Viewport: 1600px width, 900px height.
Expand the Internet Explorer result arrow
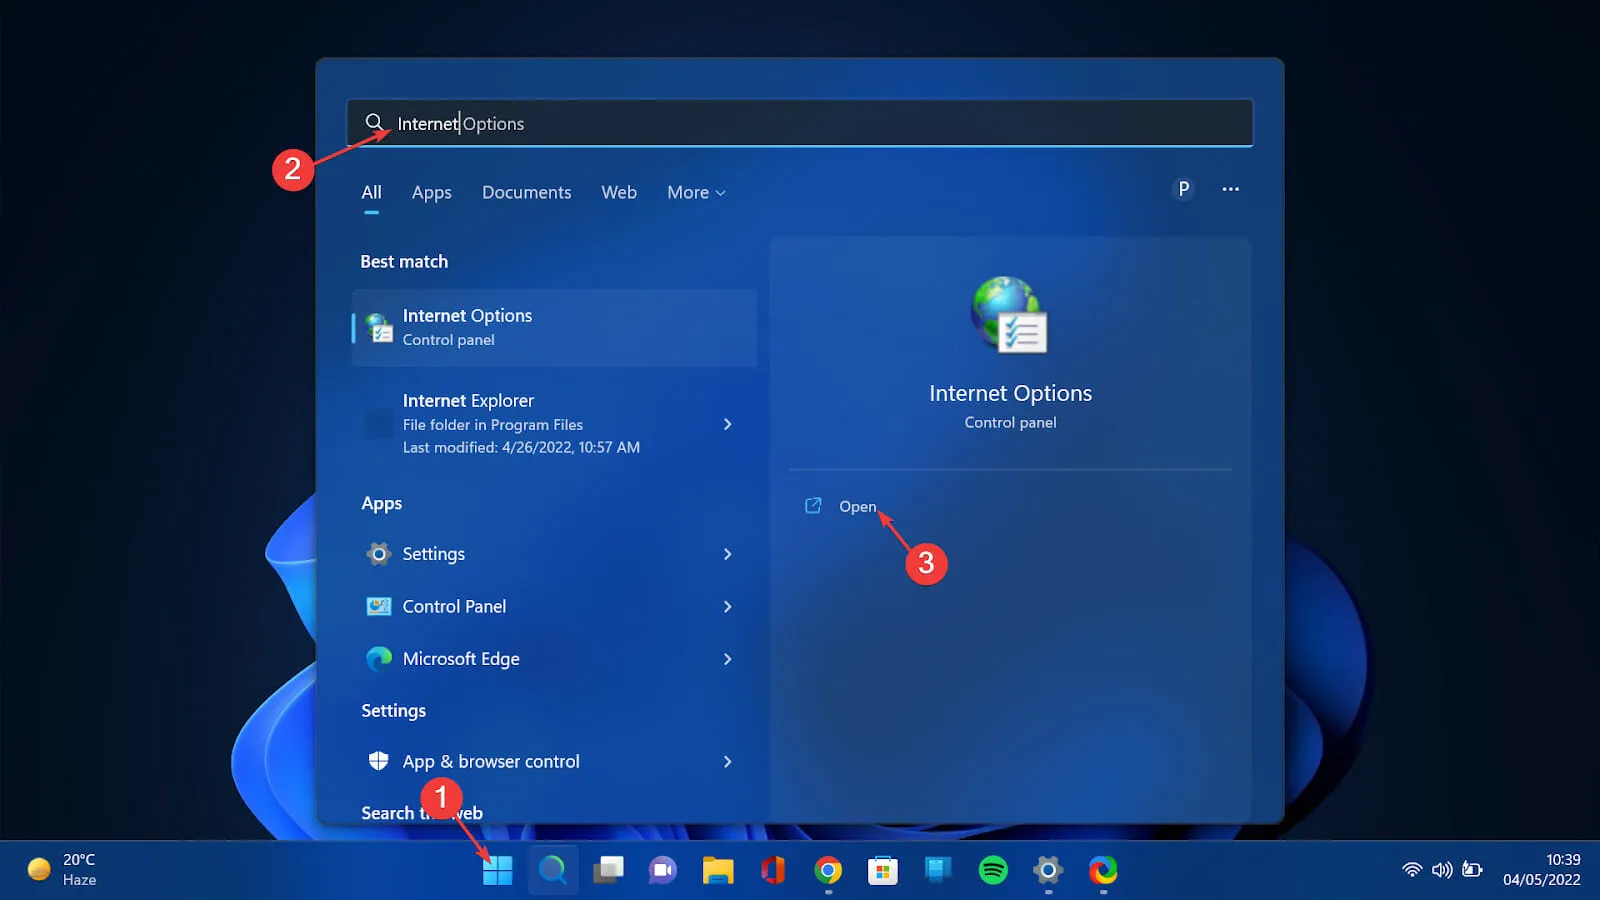tap(727, 424)
